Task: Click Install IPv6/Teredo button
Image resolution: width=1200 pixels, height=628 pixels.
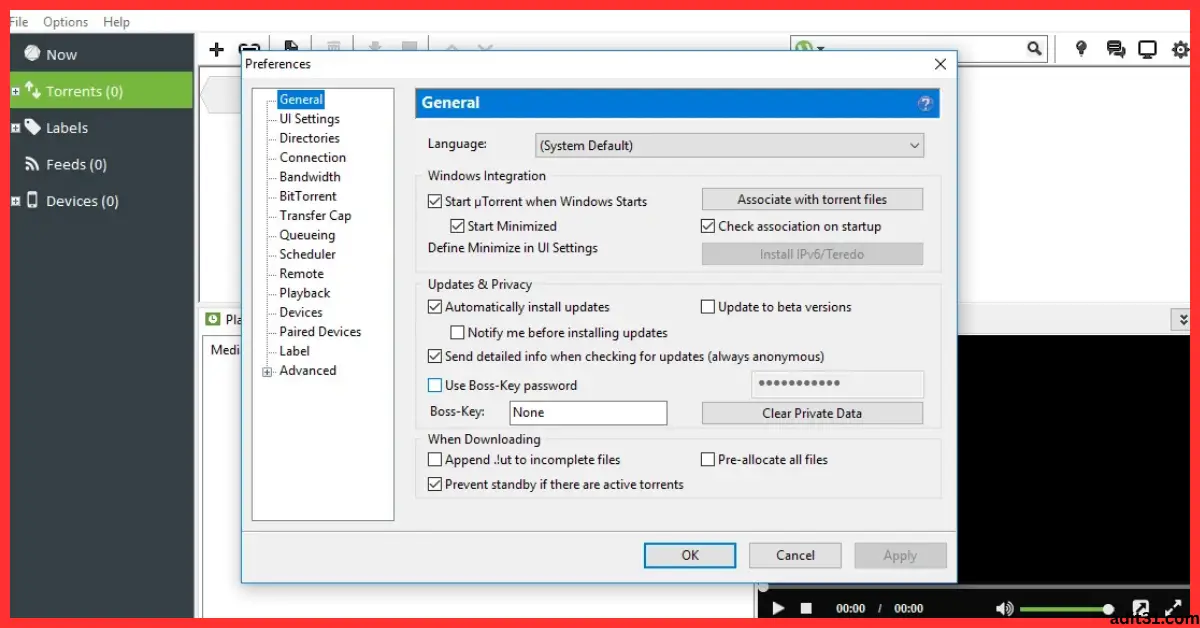Action: 812,254
